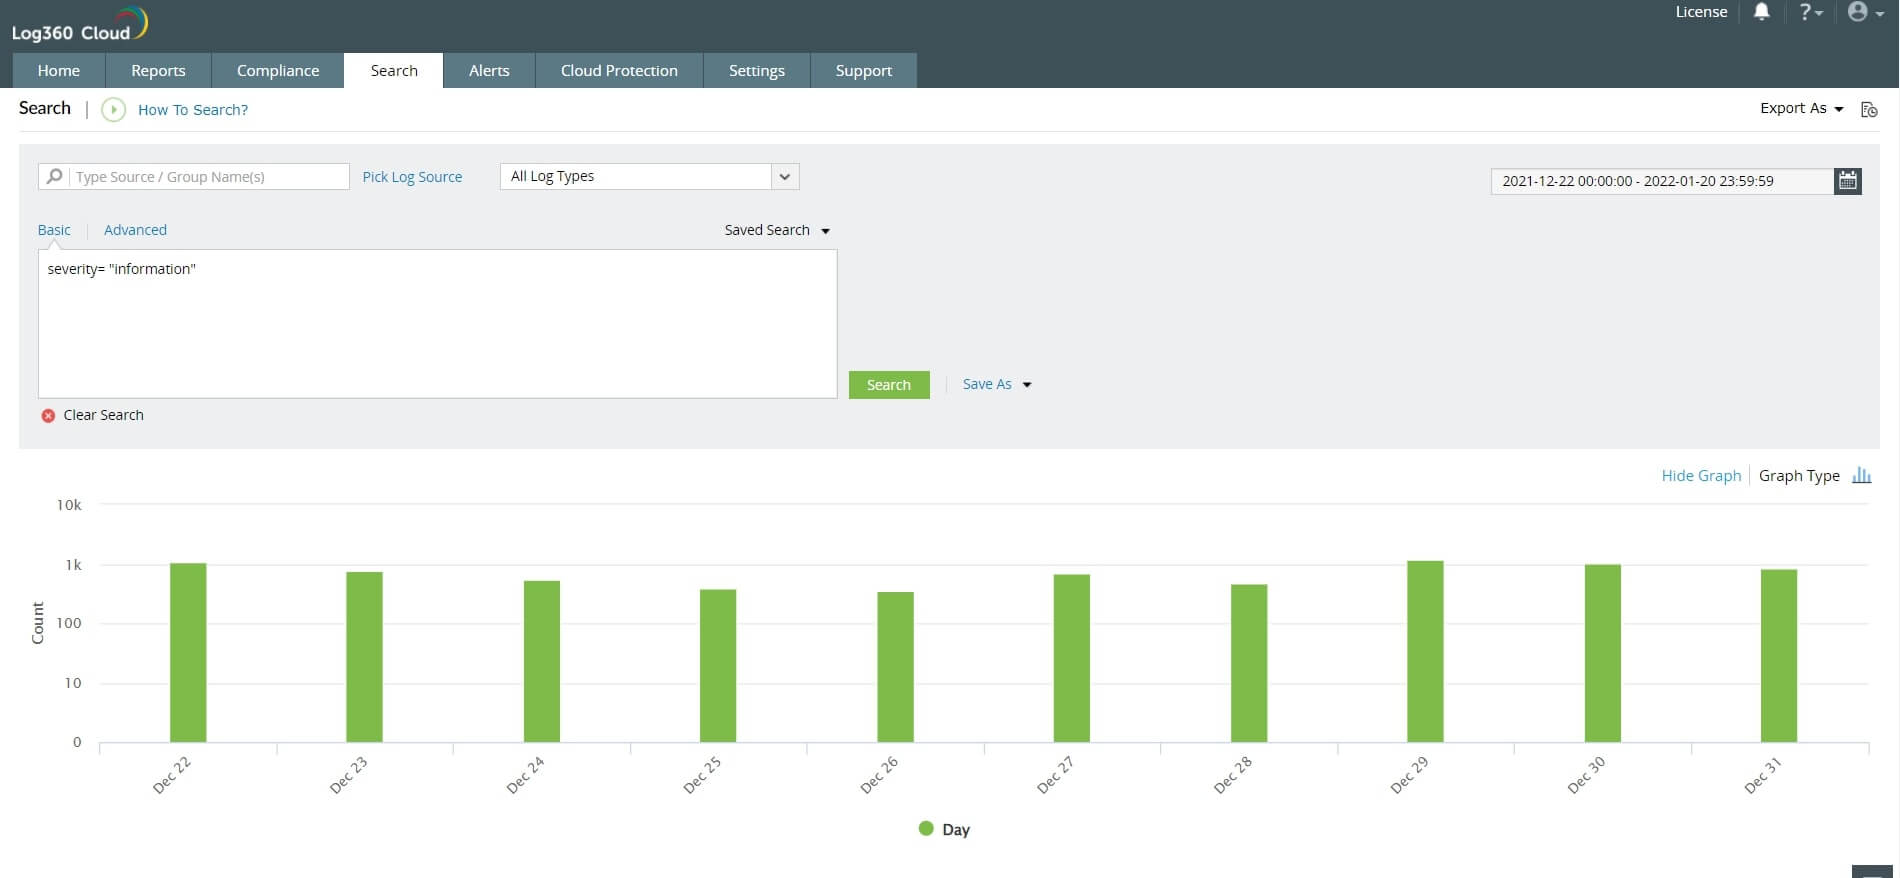Click the red Clear Search icon
The height and width of the screenshot is (878, 1900).
[x=48, y=415]
